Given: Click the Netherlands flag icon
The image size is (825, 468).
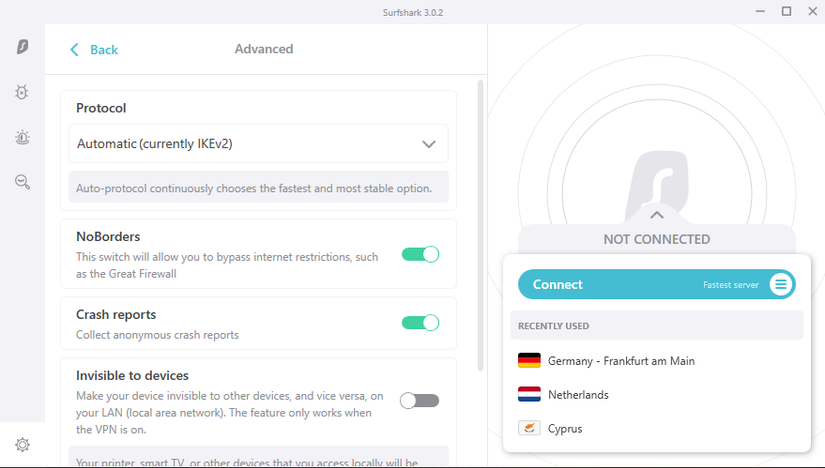Looking at the screenshot, I should click(529, 394).
